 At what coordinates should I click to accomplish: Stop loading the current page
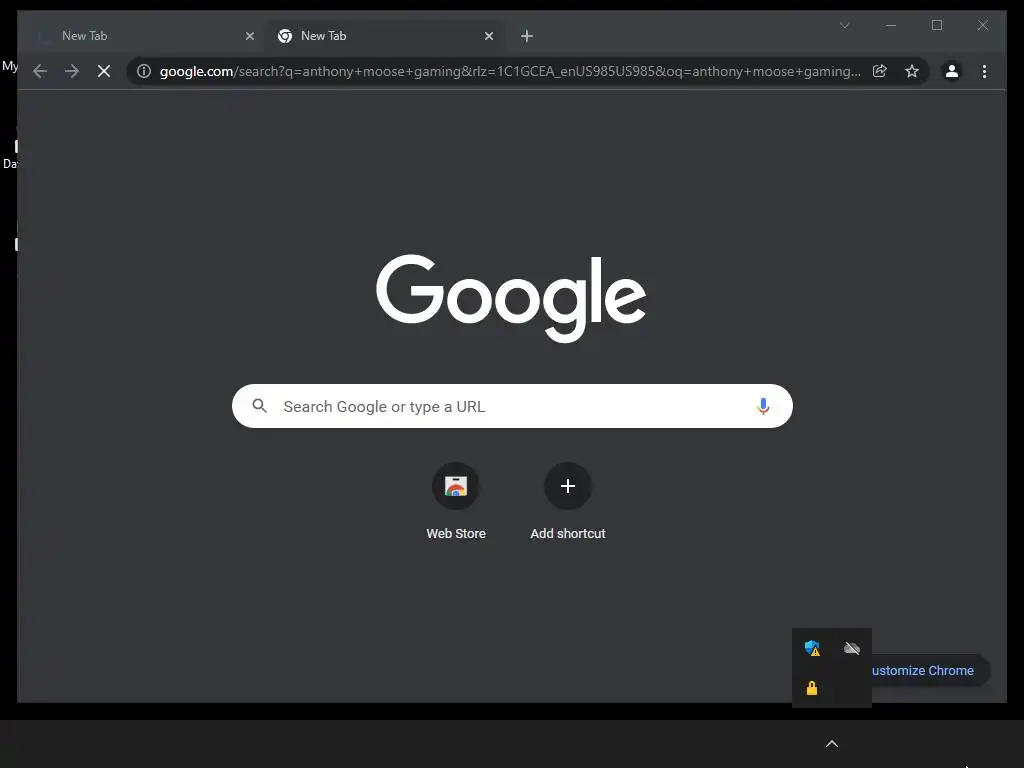(104, 71)
